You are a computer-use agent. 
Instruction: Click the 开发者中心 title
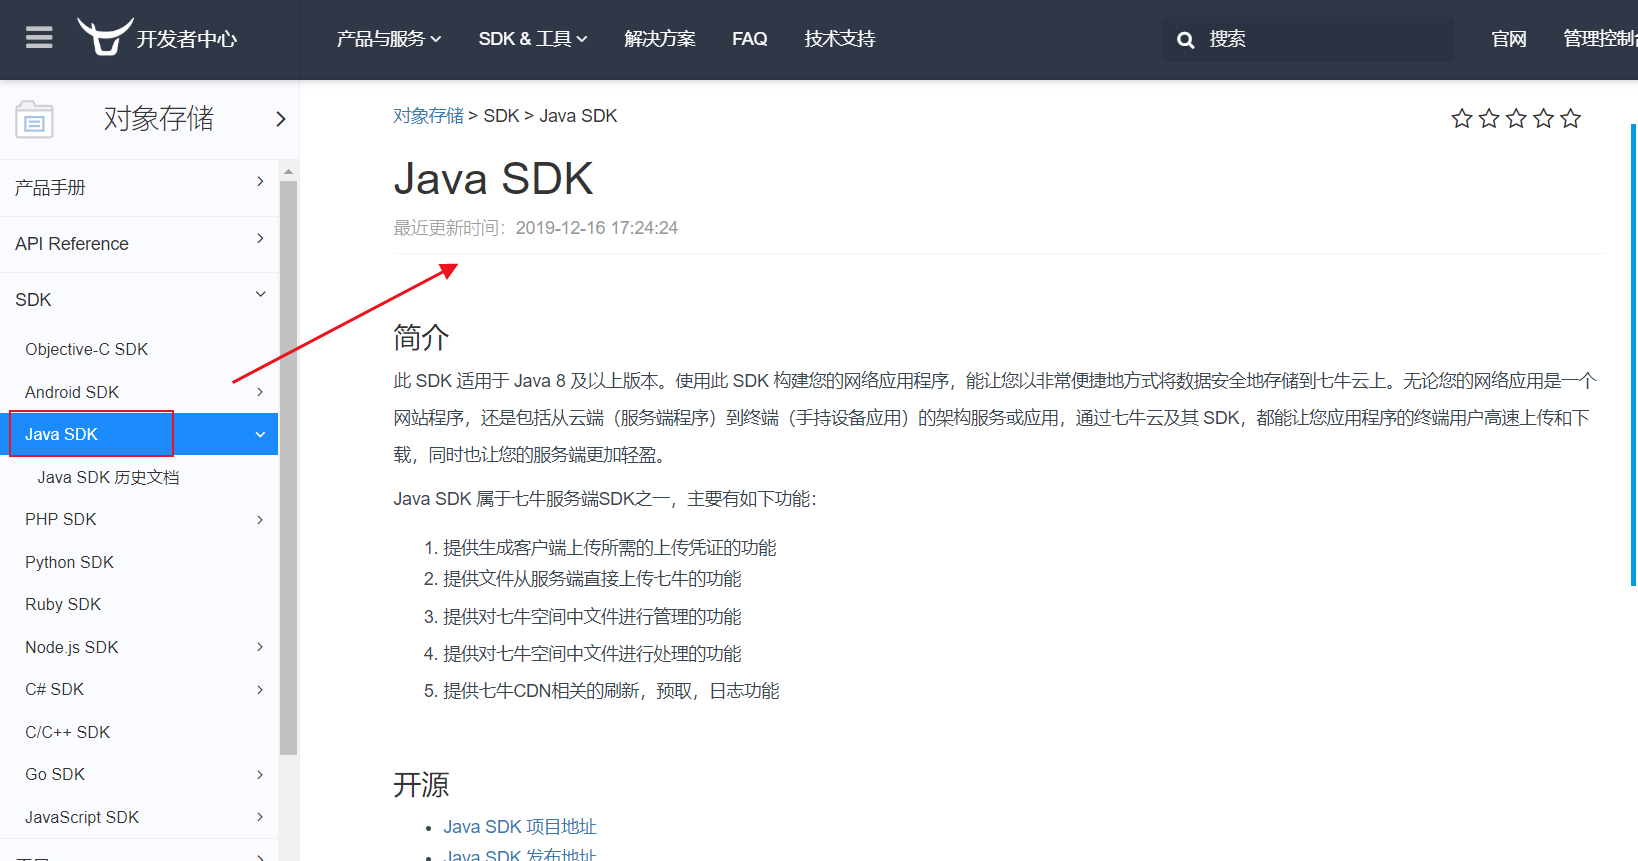pyautogui.click(x=187, y=39)
